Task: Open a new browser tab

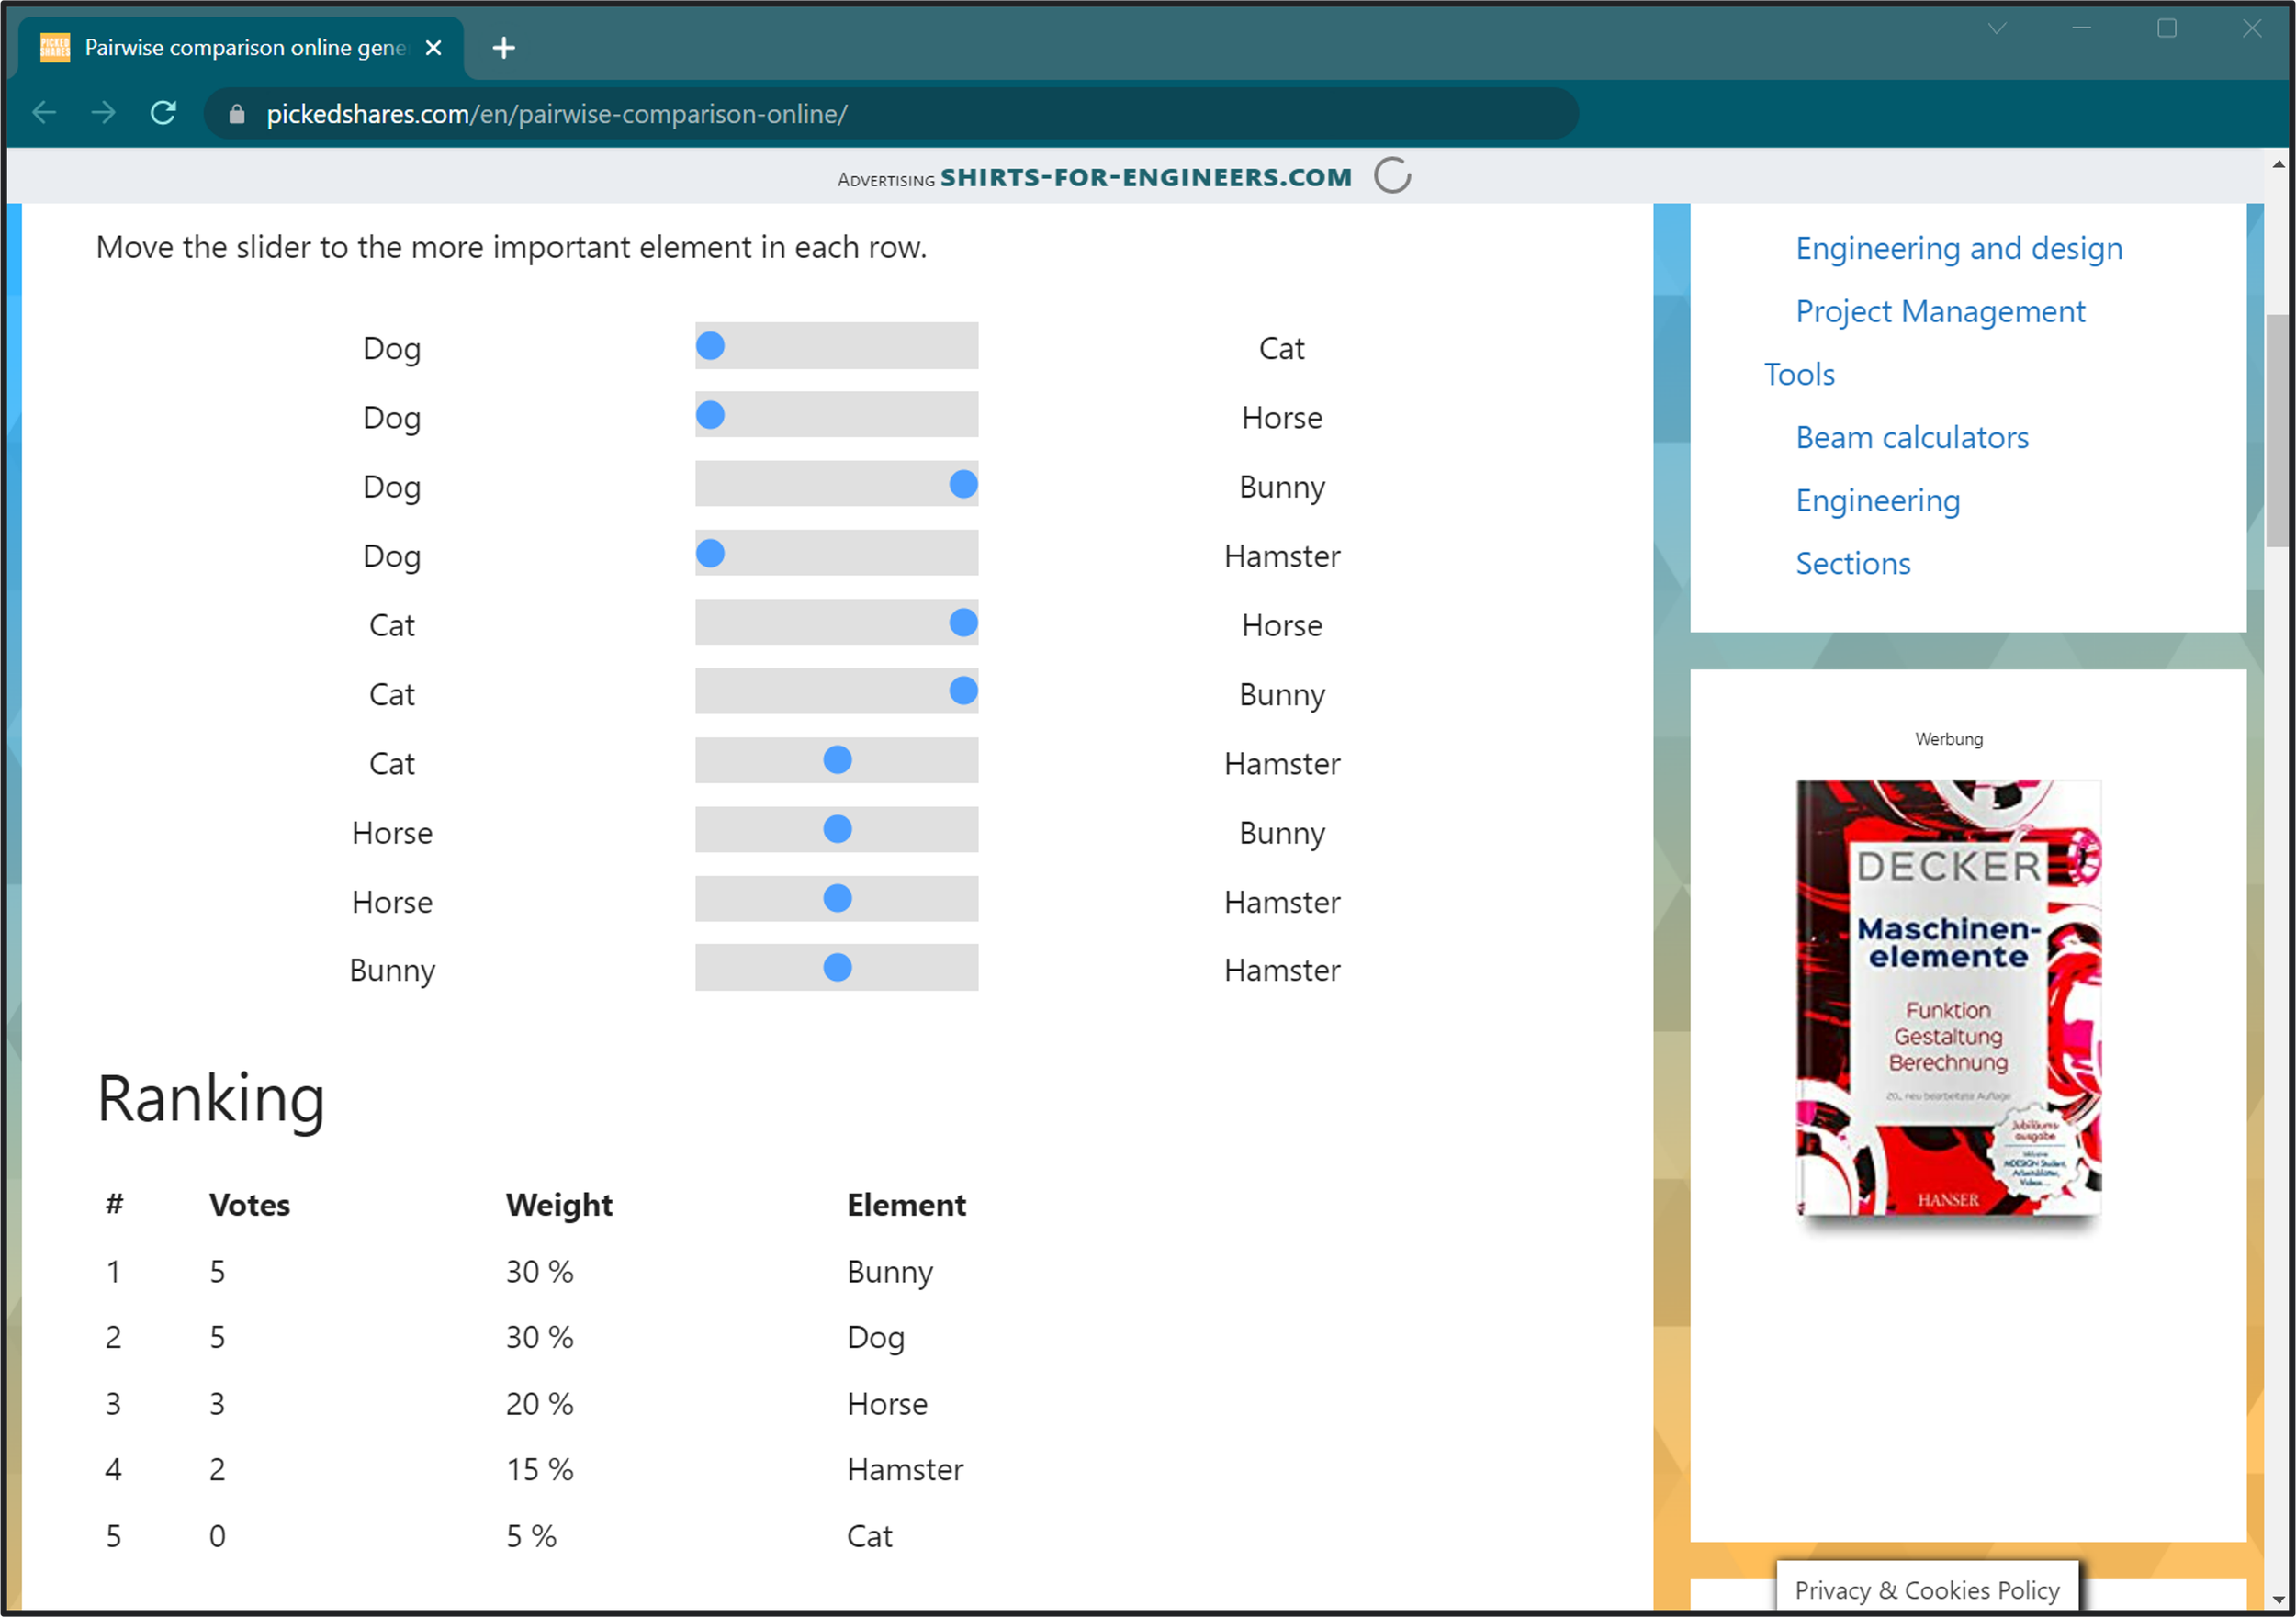Action: (x=504, y=47)
